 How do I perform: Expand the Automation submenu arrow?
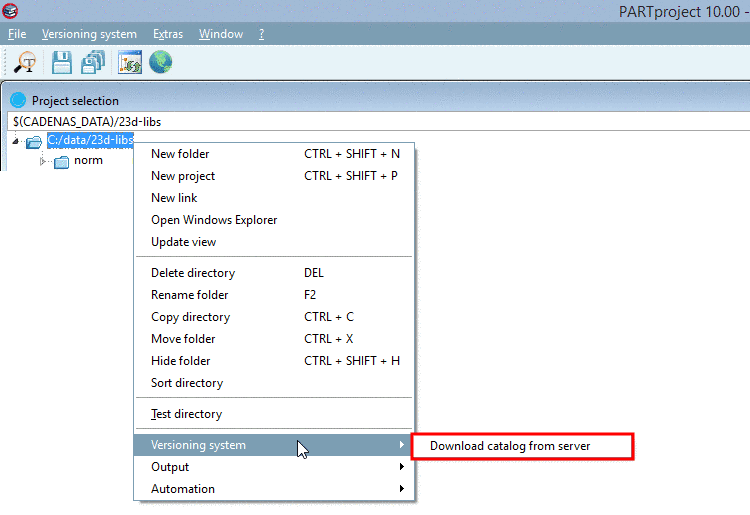(401, 489)
